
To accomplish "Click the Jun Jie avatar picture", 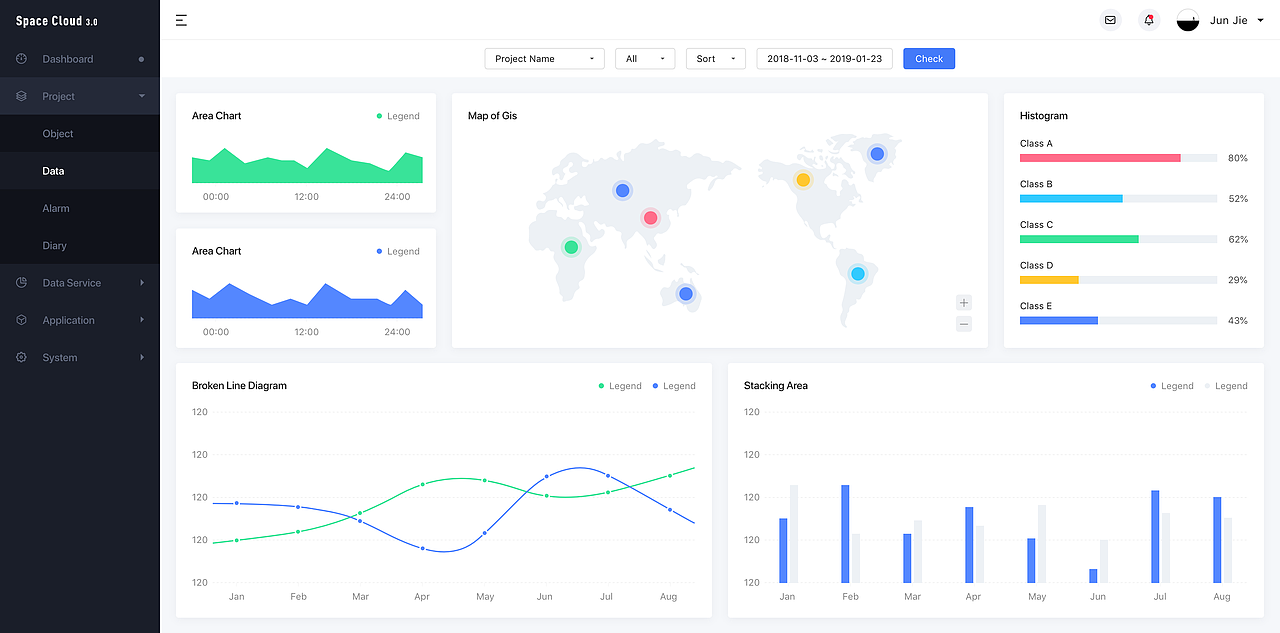I will click(1187, 20).
